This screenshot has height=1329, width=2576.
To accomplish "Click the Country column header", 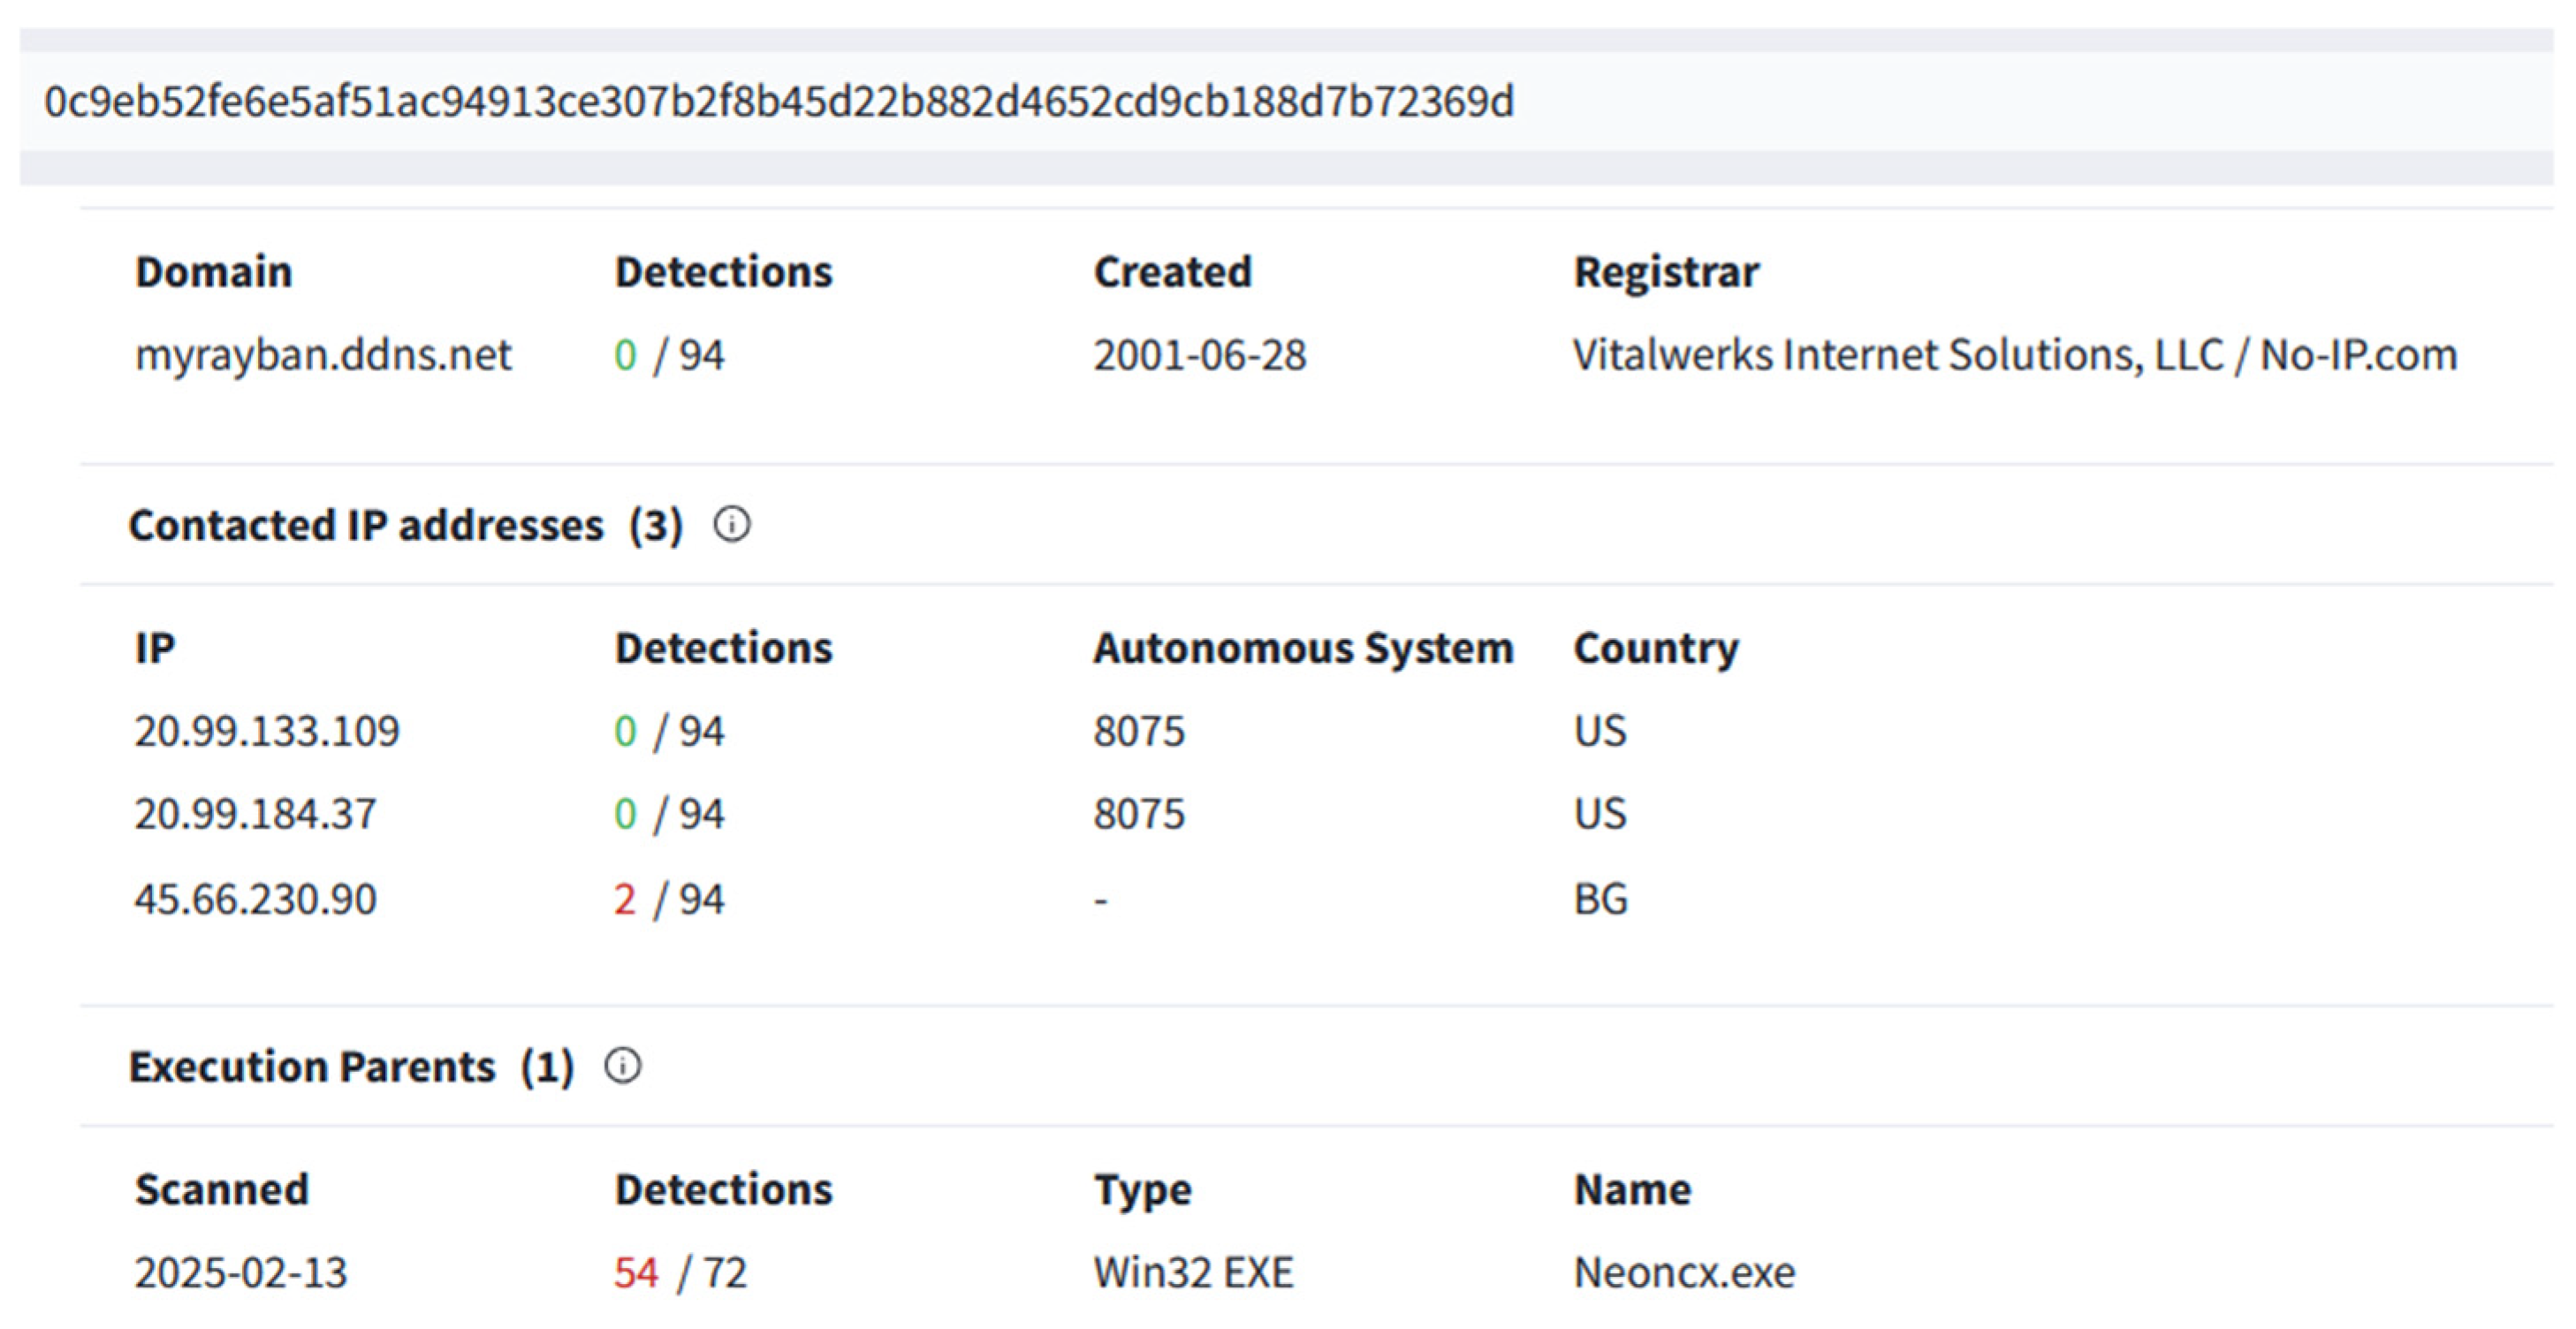I will pyautogui.click(x=1655, y=648).
